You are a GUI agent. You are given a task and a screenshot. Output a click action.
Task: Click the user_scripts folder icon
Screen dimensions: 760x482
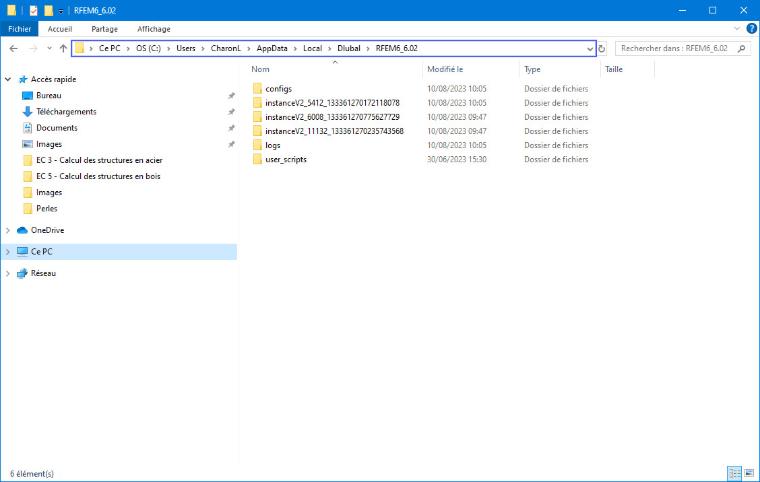(x=257, y=159)
